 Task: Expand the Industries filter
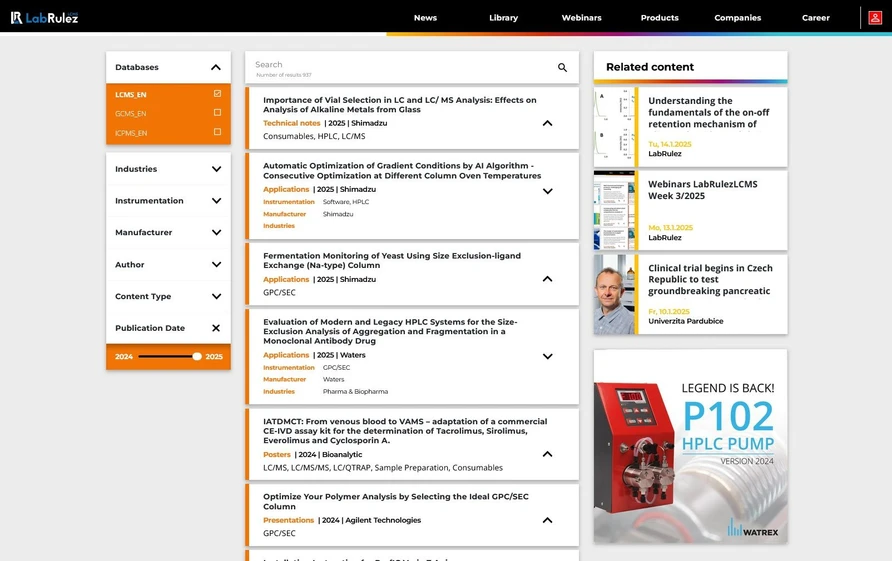[x=216, y=169]
